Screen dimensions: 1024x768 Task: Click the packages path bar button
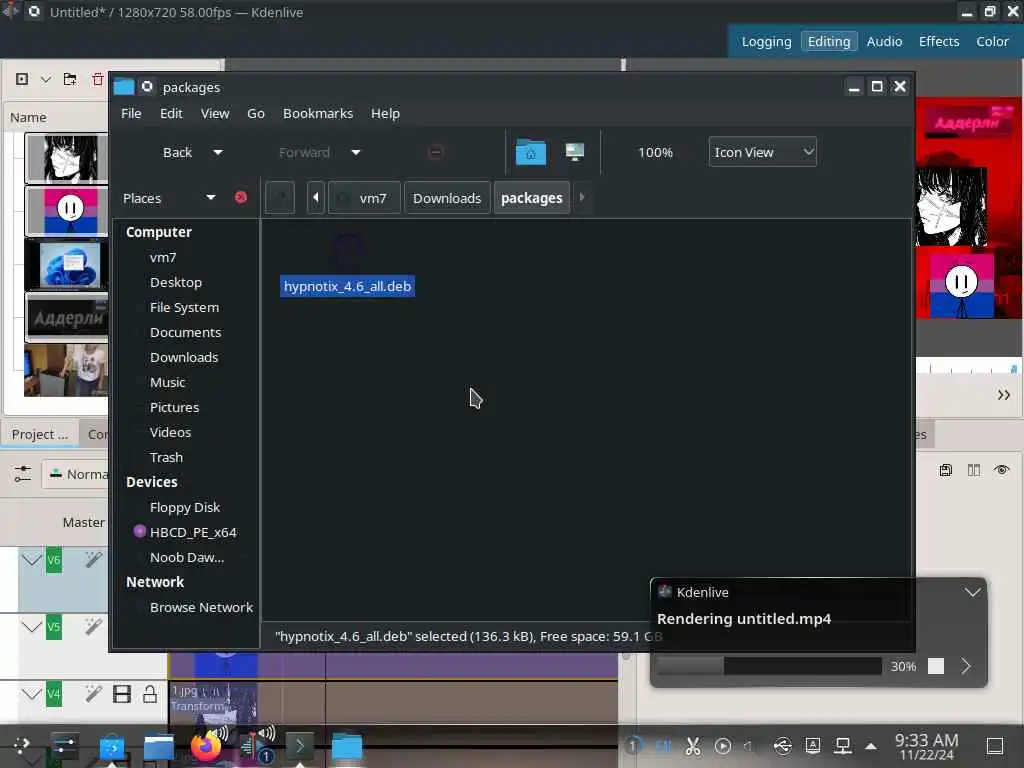[532, 198]
